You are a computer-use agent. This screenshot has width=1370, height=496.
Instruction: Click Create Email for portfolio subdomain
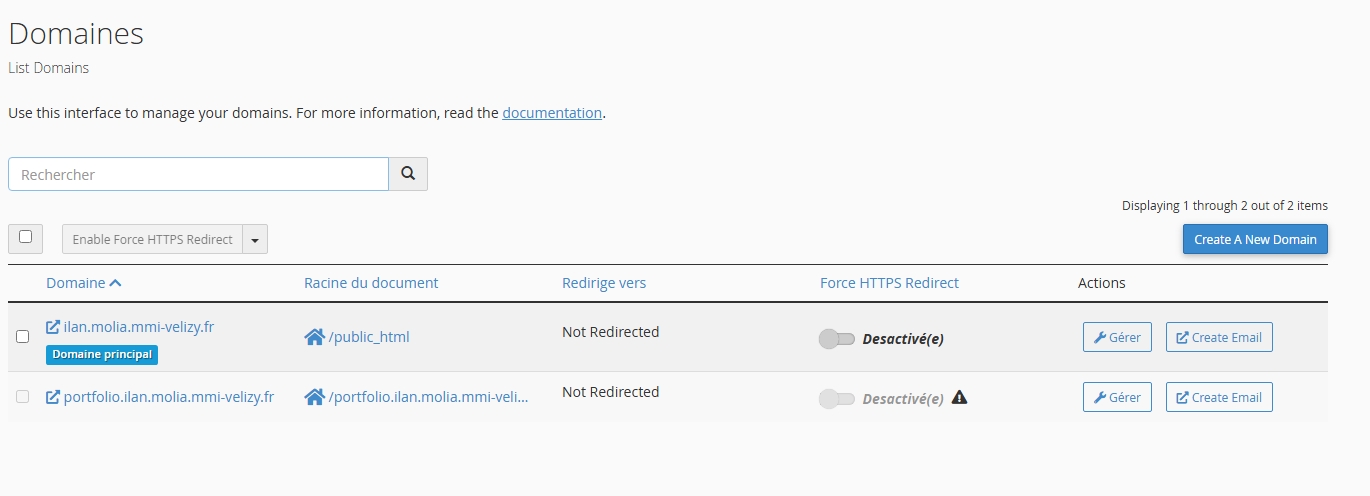pos(1219,397)
